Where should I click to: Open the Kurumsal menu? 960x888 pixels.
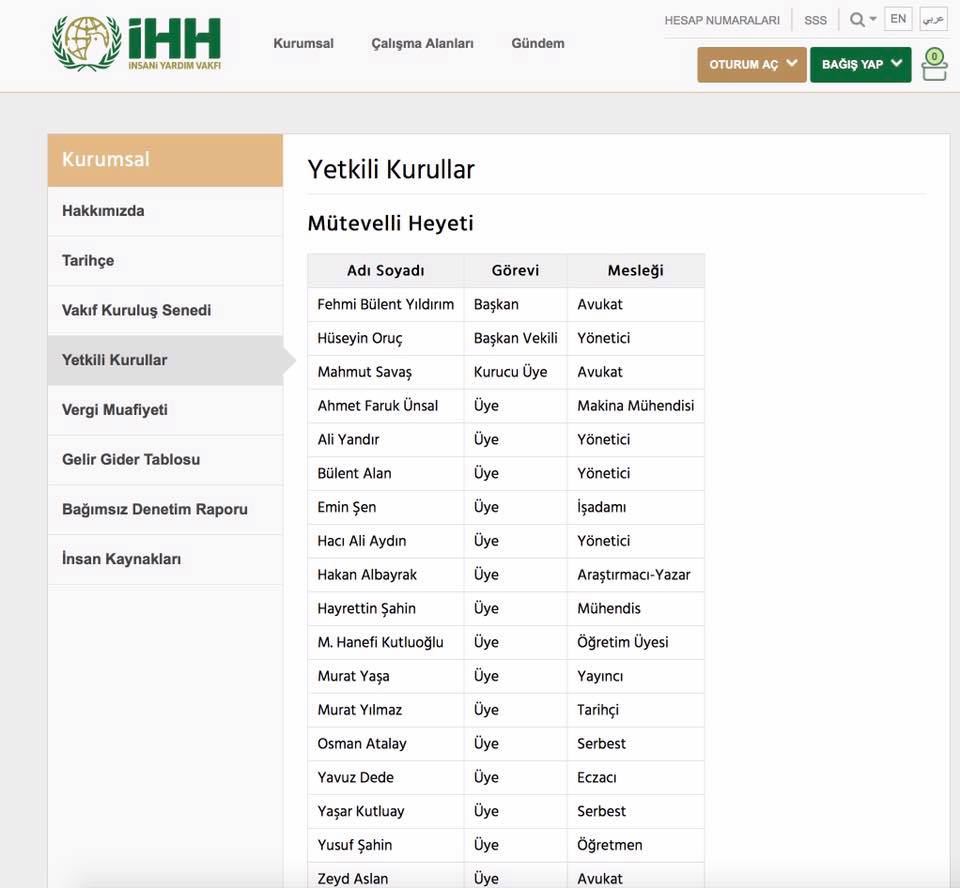(x=303, y=43)
